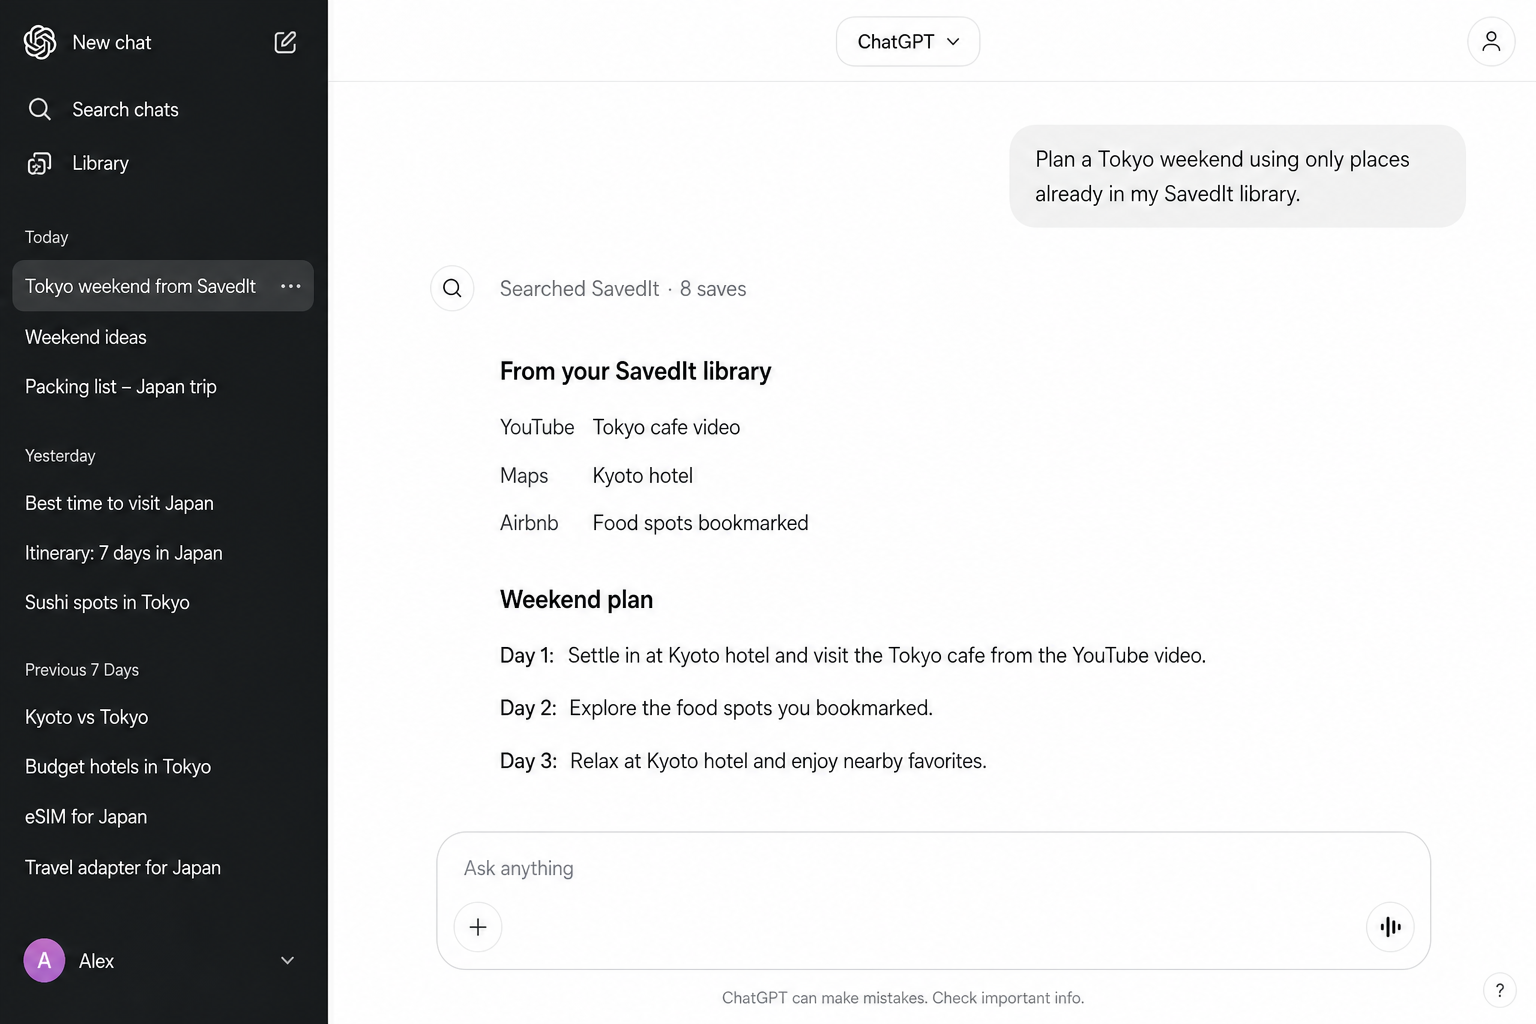
Task: Start a New chat
Action: point(112,42)
